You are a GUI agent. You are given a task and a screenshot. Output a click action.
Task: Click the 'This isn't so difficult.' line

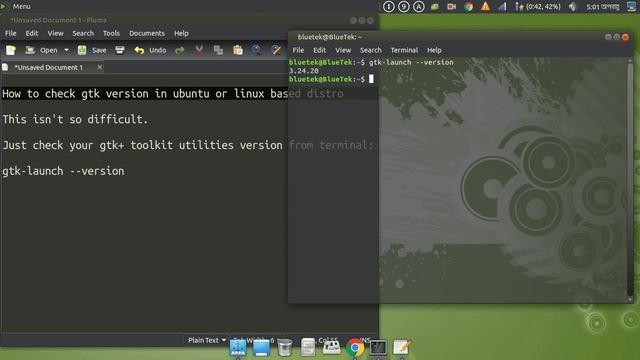click(75, 120)
